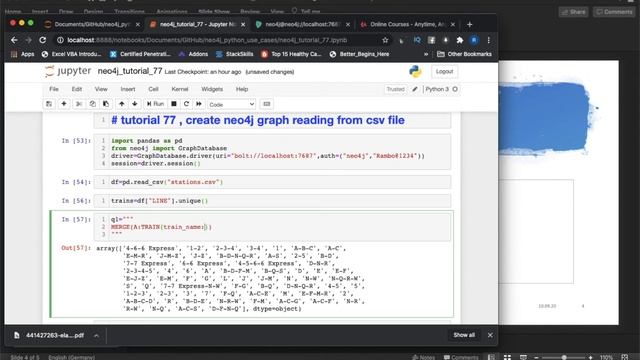This screenshot has width=640, height=360.
Task: Click the Comments button in PowerPoint ribbon
Action: click(x=614, y=12)
